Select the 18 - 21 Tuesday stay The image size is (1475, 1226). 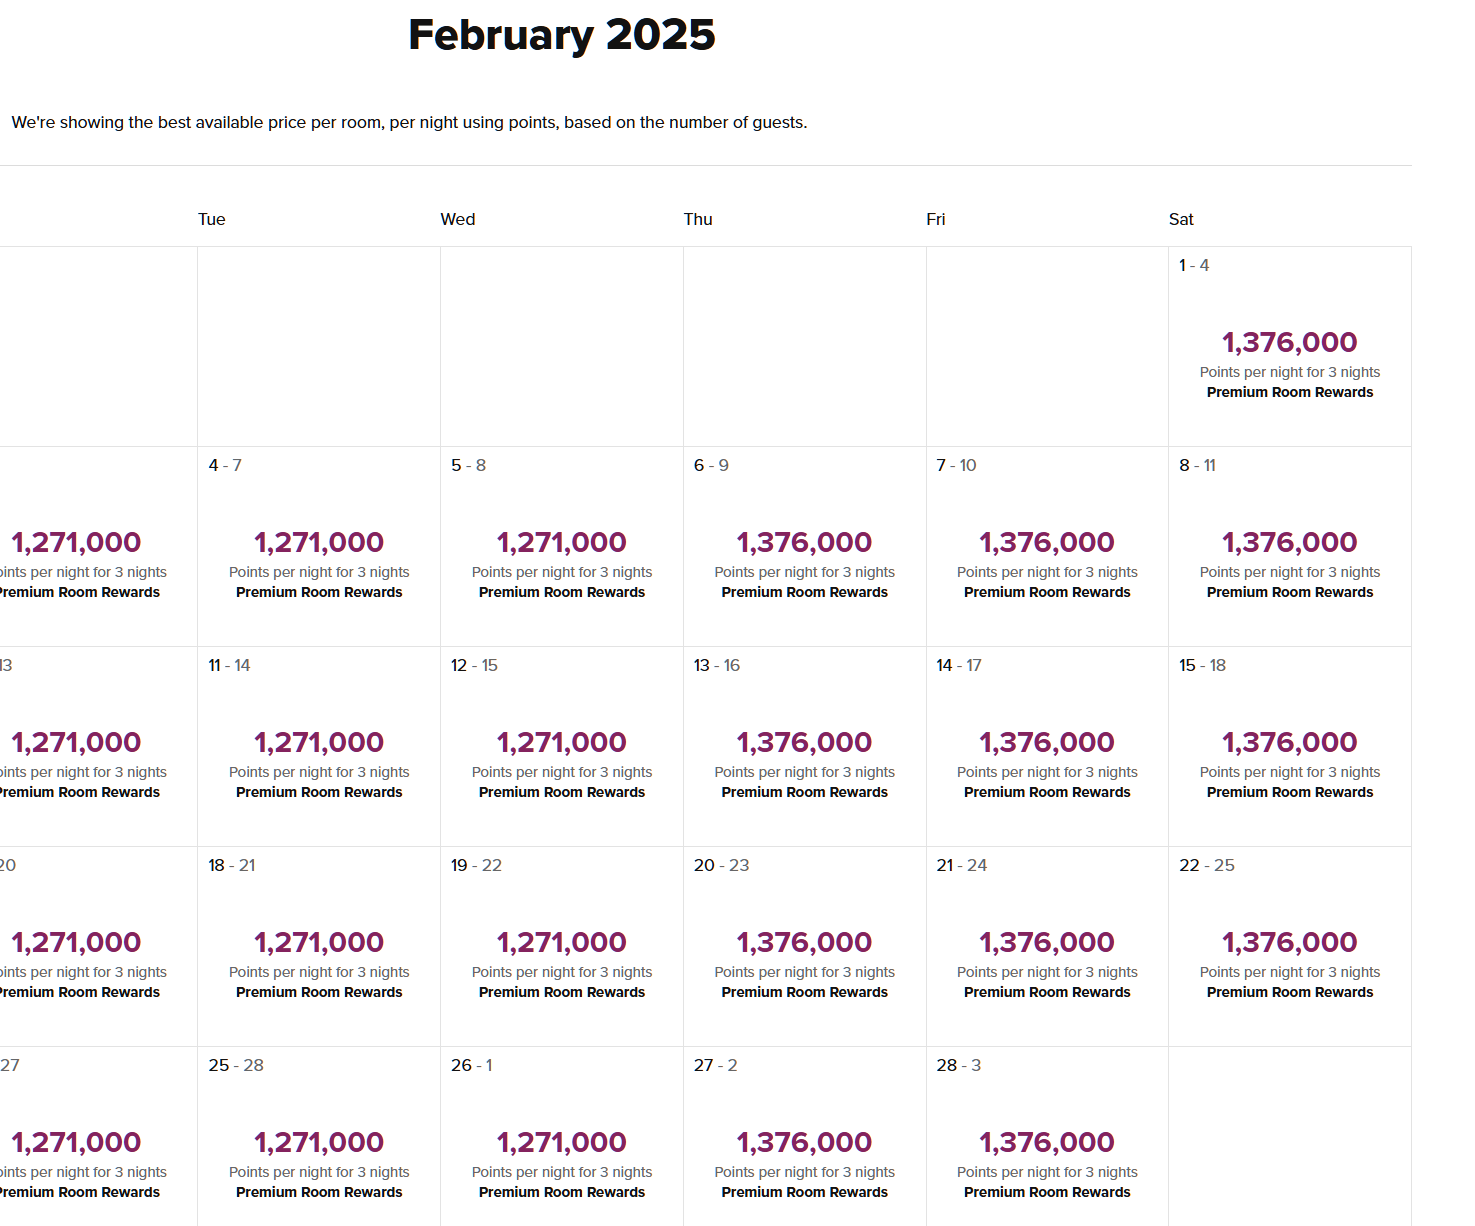point(319,947)
